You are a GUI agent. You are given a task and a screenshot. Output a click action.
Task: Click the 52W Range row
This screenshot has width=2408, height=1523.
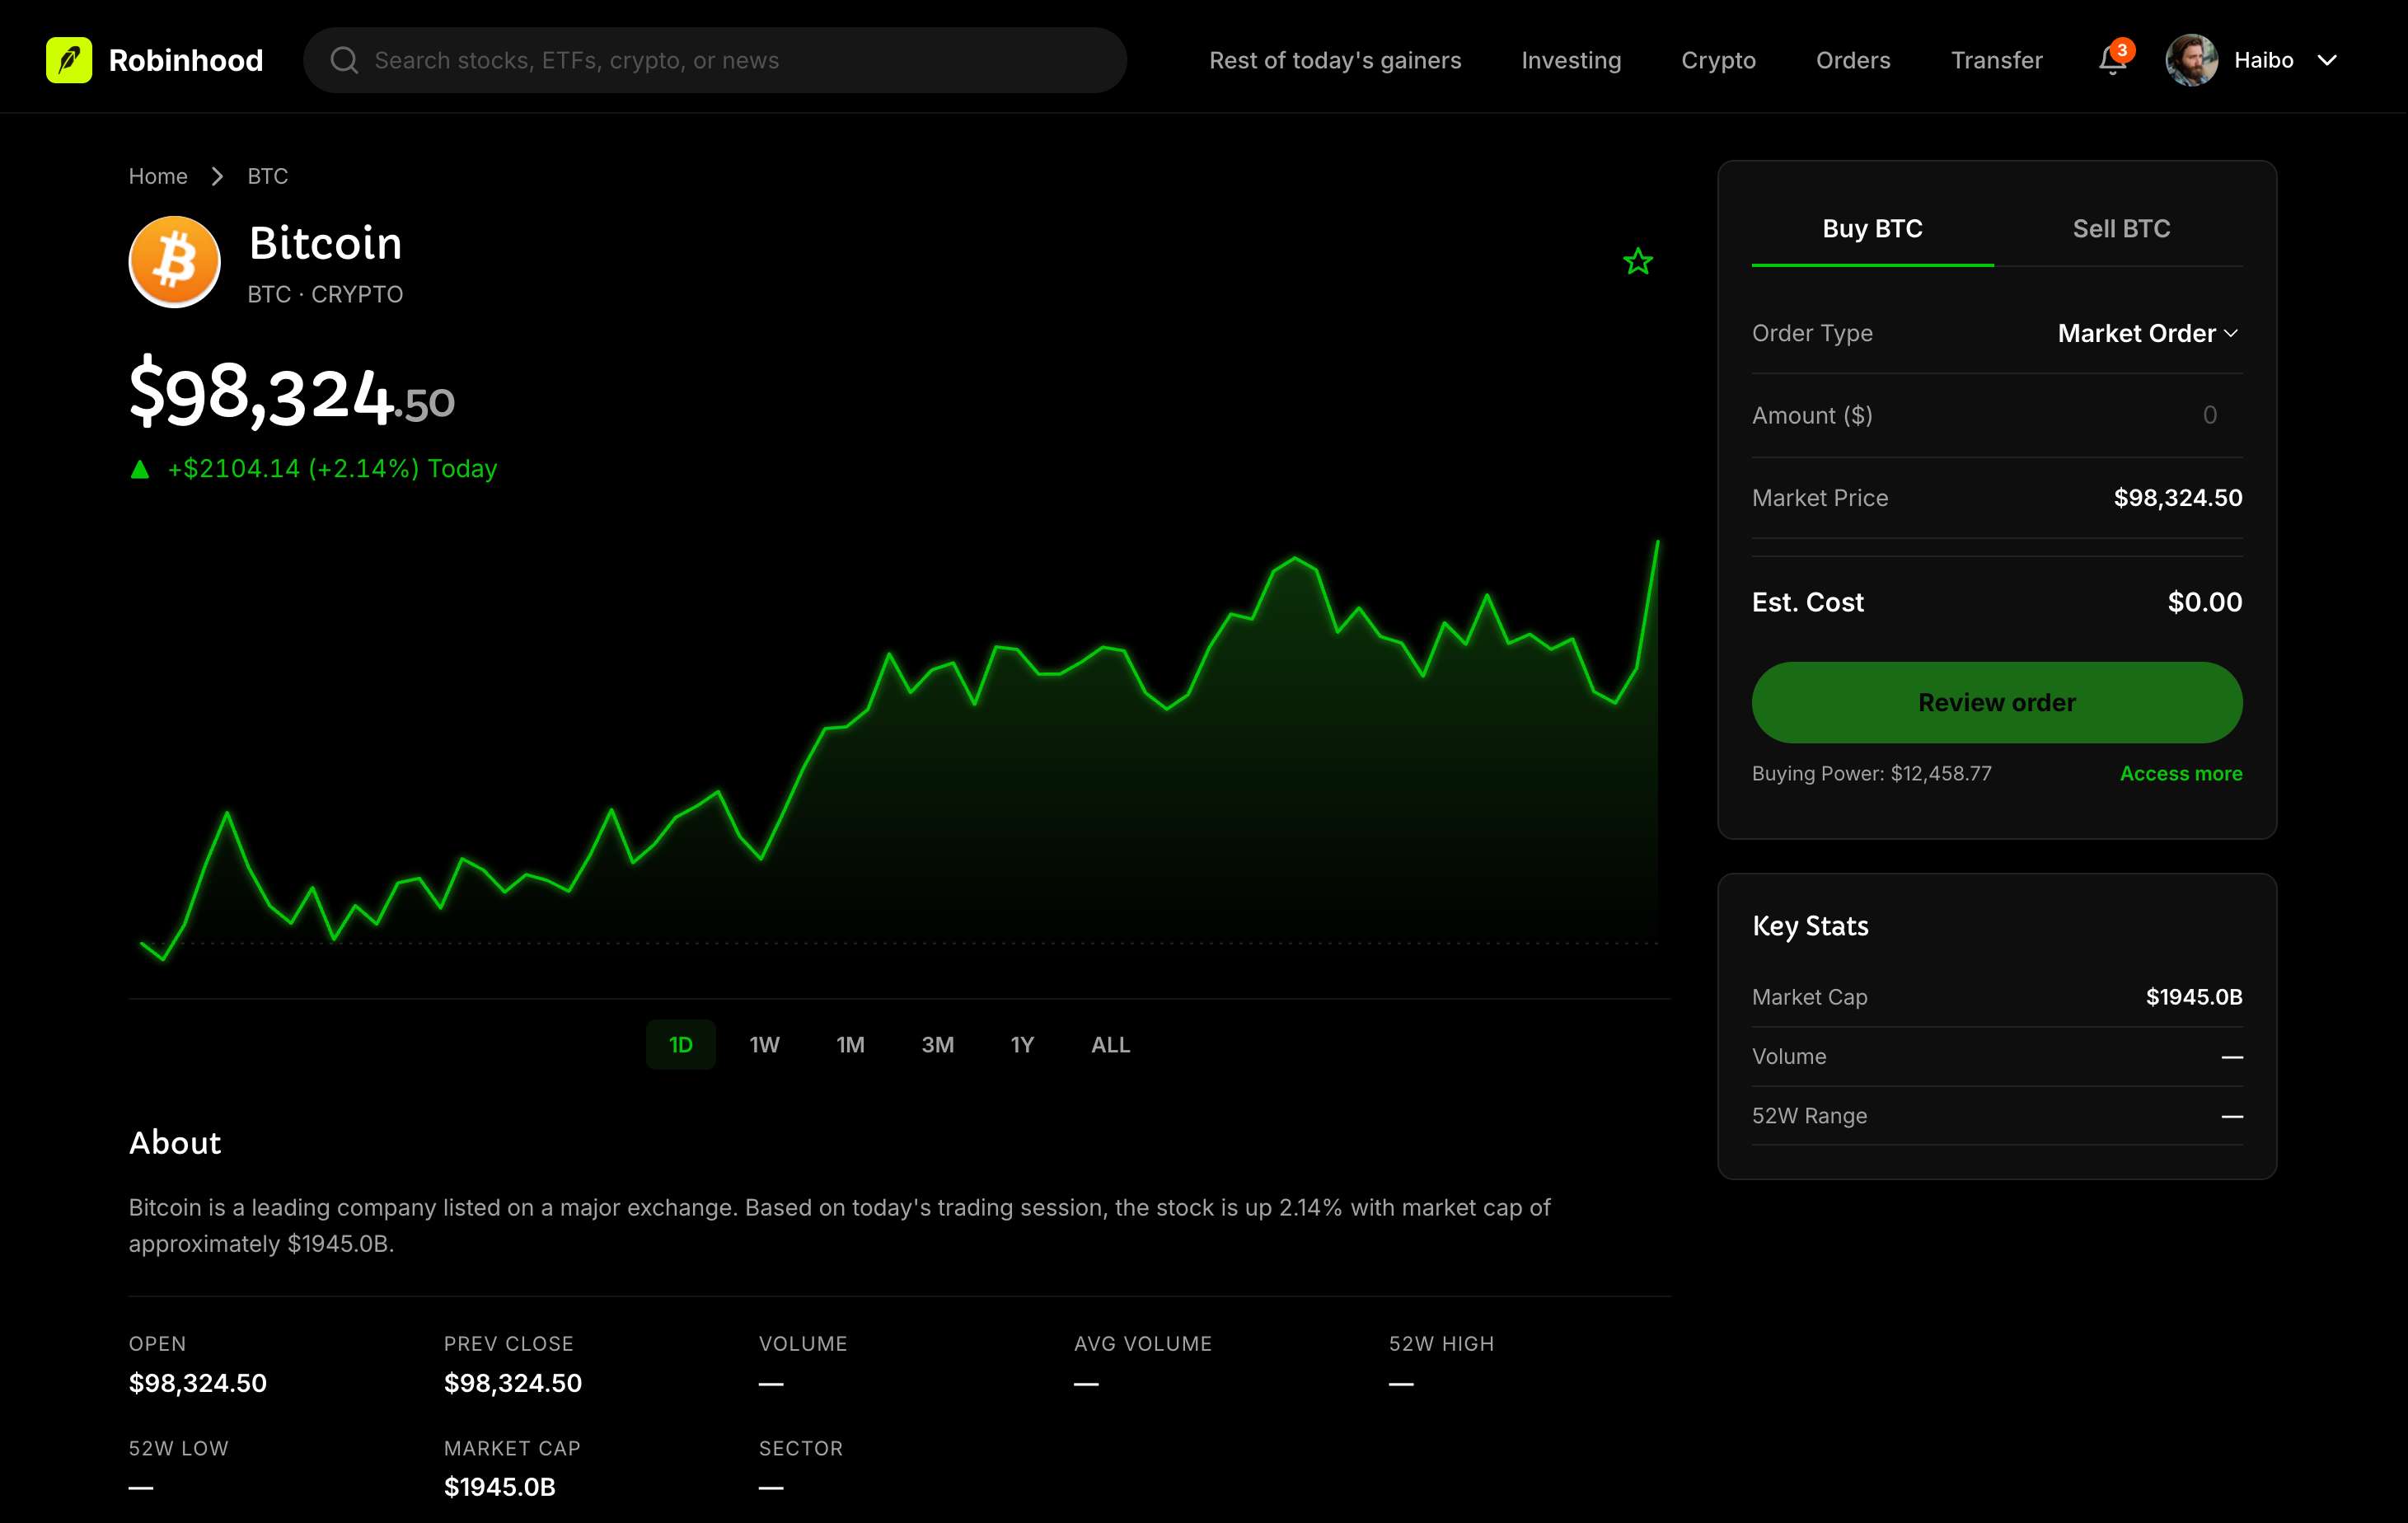point(1997,1115)
